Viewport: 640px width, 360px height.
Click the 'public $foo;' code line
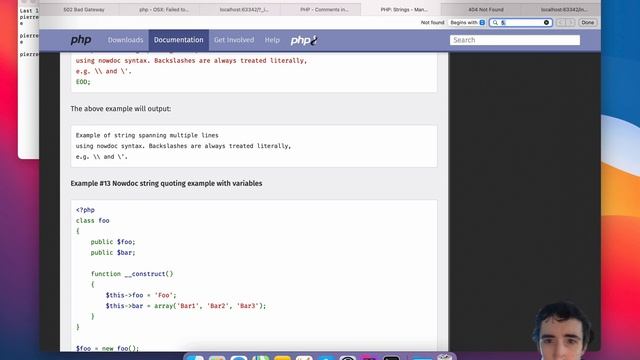click(x=113, y=242)
